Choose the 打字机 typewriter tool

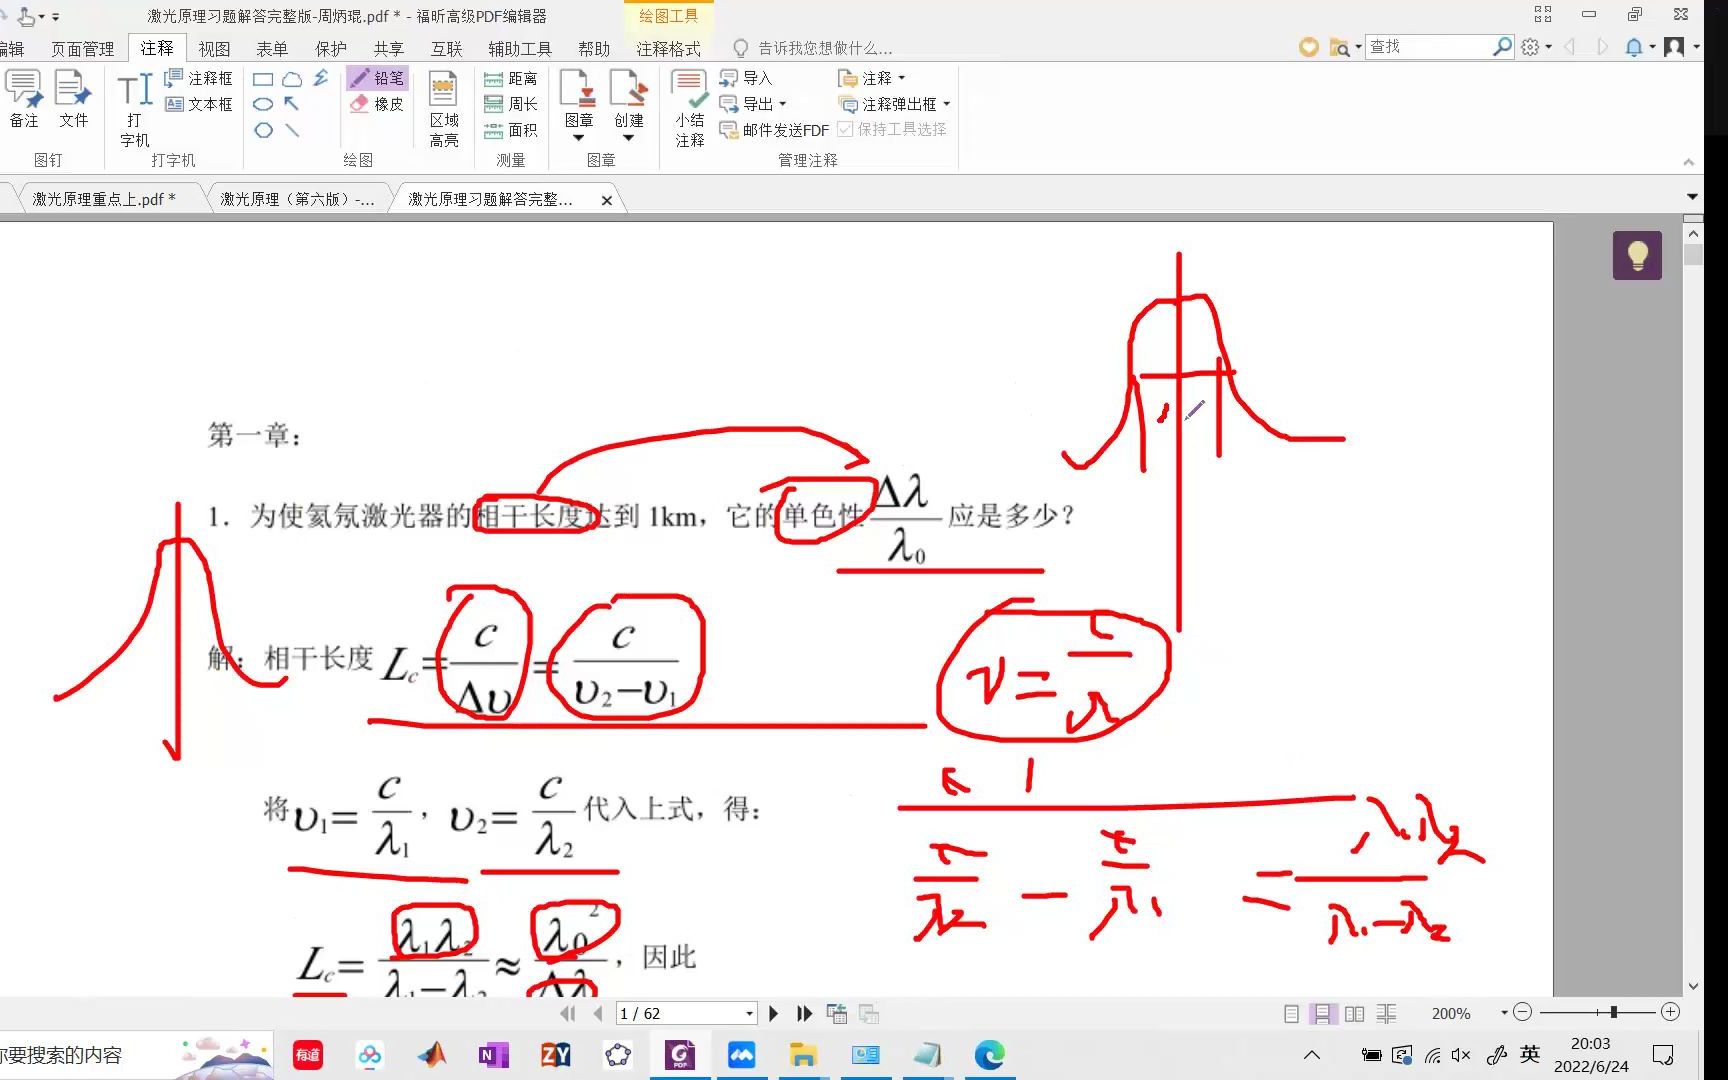click(x=134, y=110)
